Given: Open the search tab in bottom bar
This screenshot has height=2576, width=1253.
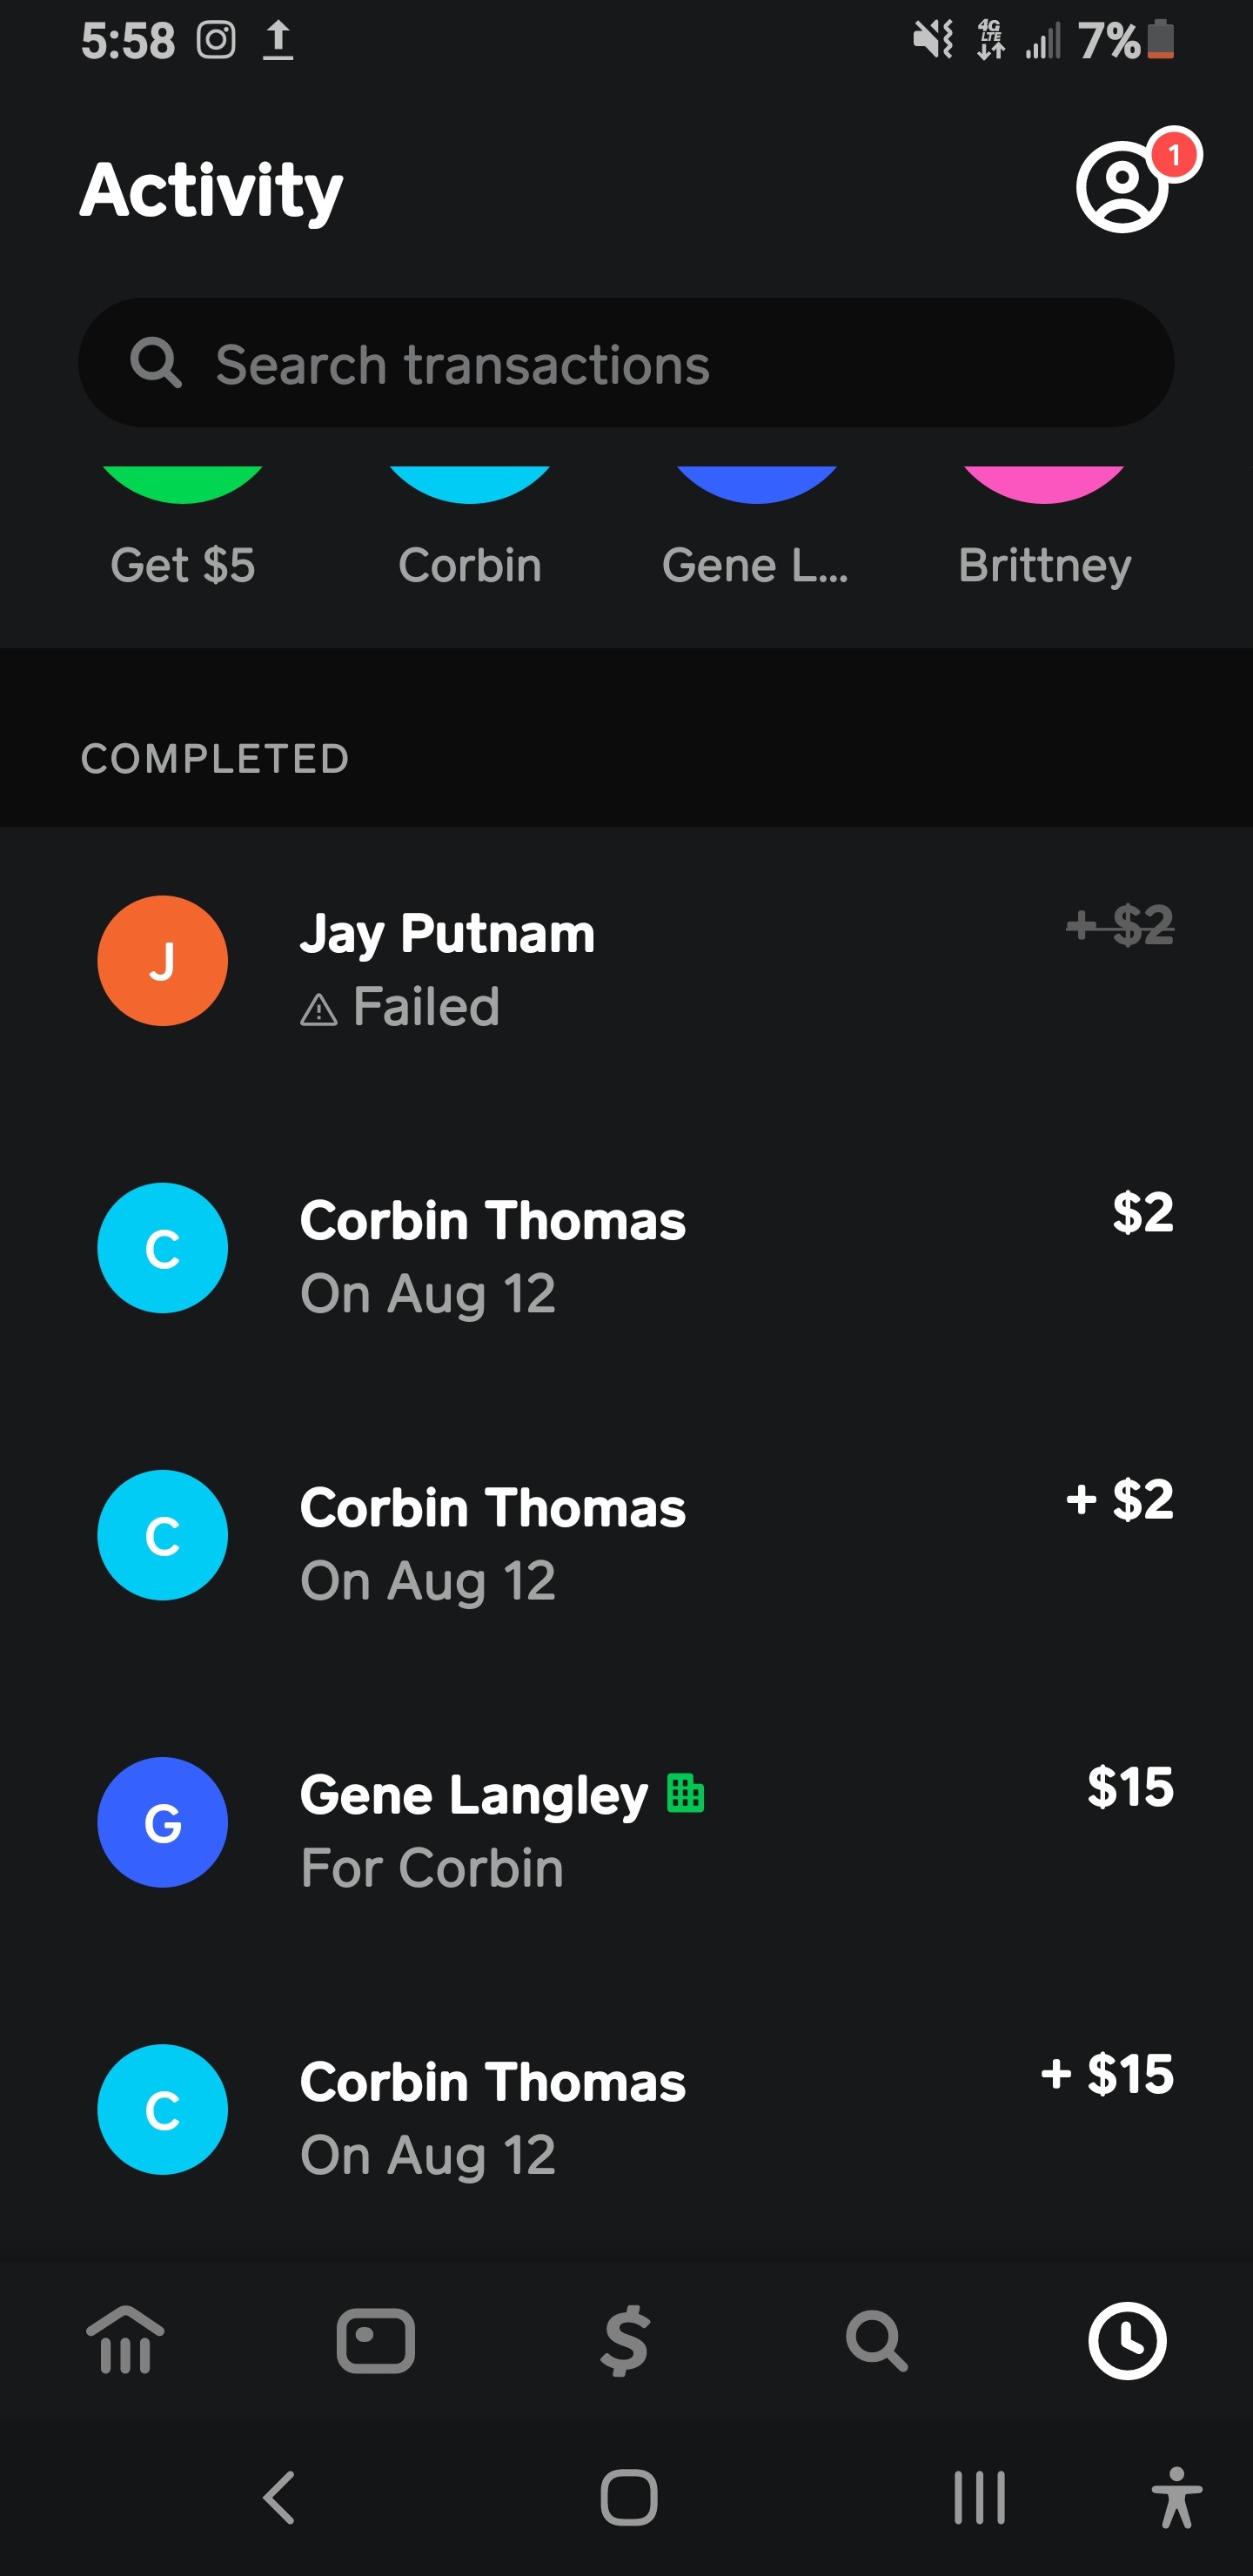Looking at the screenshot, I should 877,2341.
